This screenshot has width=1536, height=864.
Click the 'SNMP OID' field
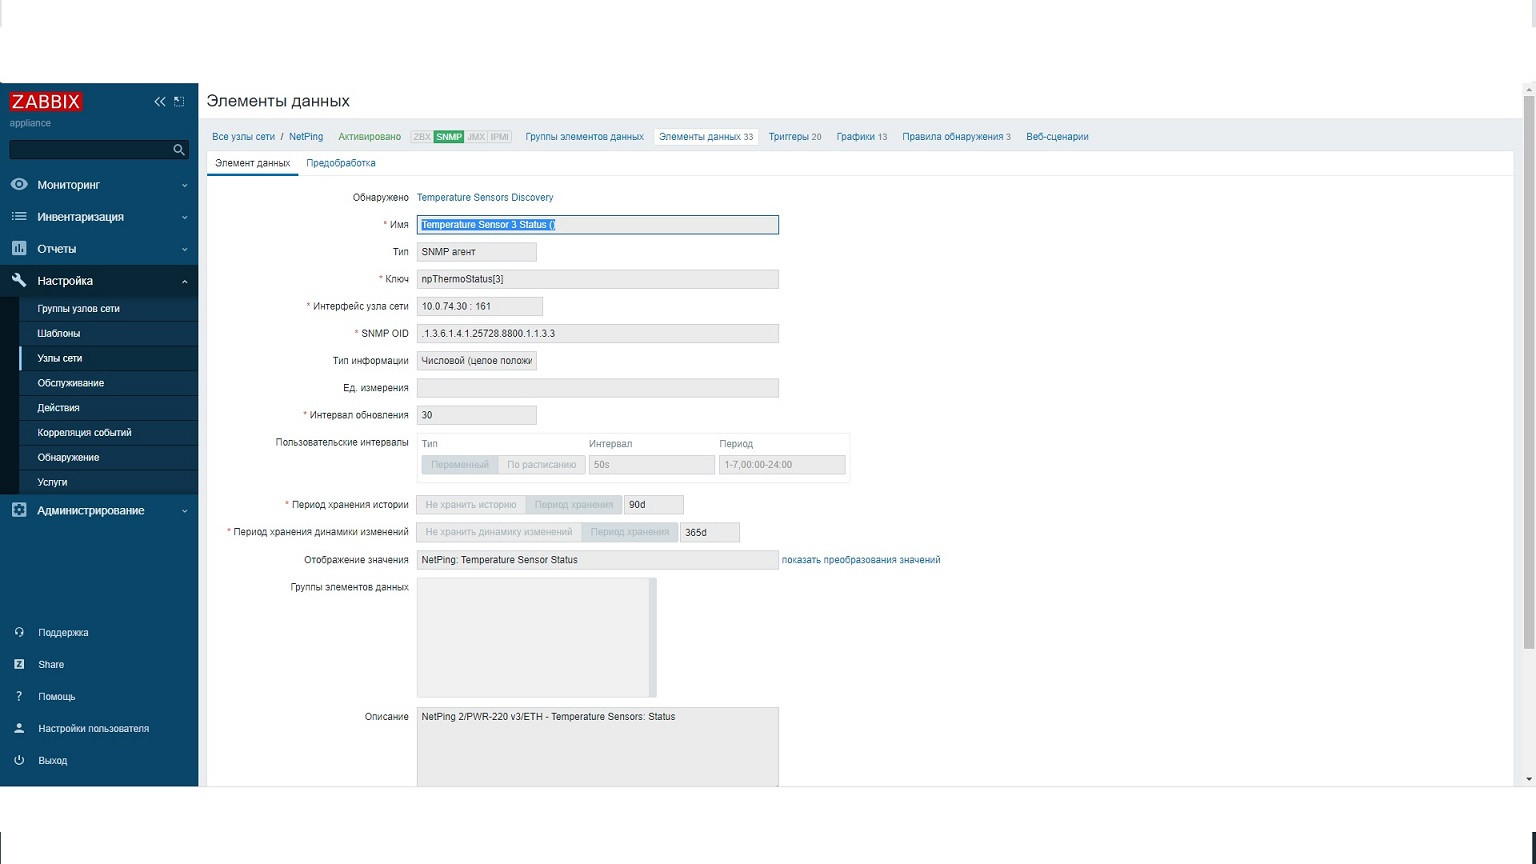click(x=598, y=334)
